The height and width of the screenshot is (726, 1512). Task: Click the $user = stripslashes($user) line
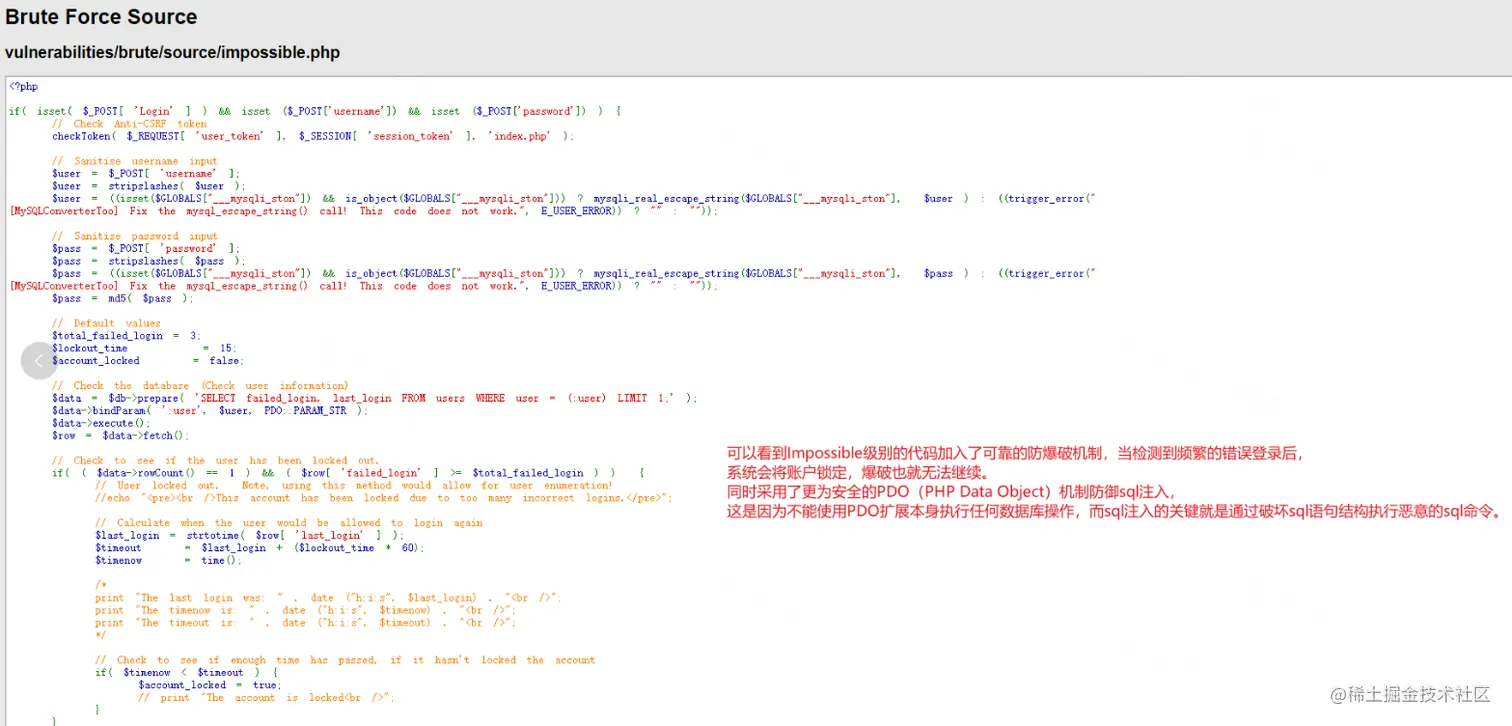149,186
